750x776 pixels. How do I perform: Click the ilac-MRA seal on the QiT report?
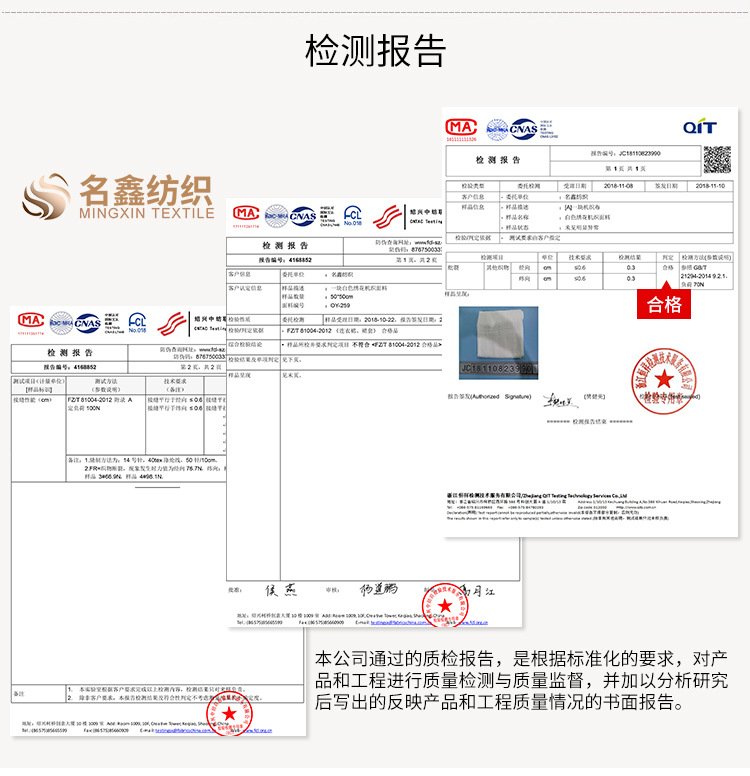tap(497, 130)
